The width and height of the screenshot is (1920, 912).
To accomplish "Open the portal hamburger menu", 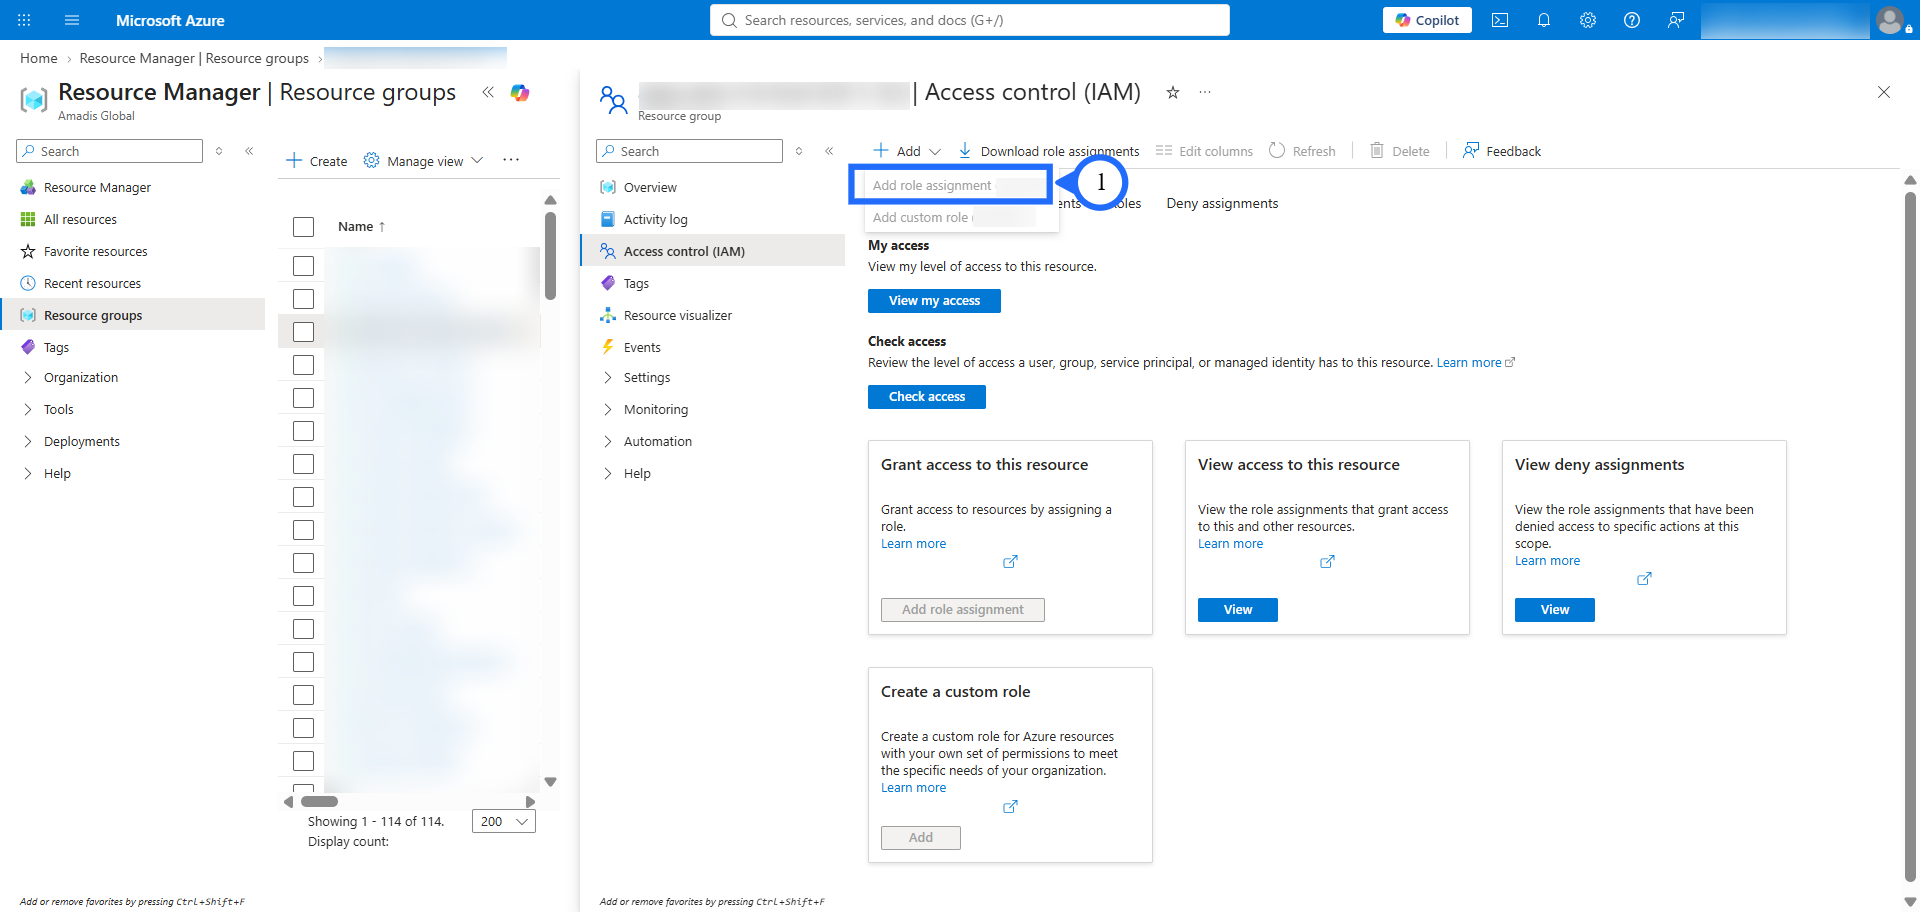I will [72, 20].
